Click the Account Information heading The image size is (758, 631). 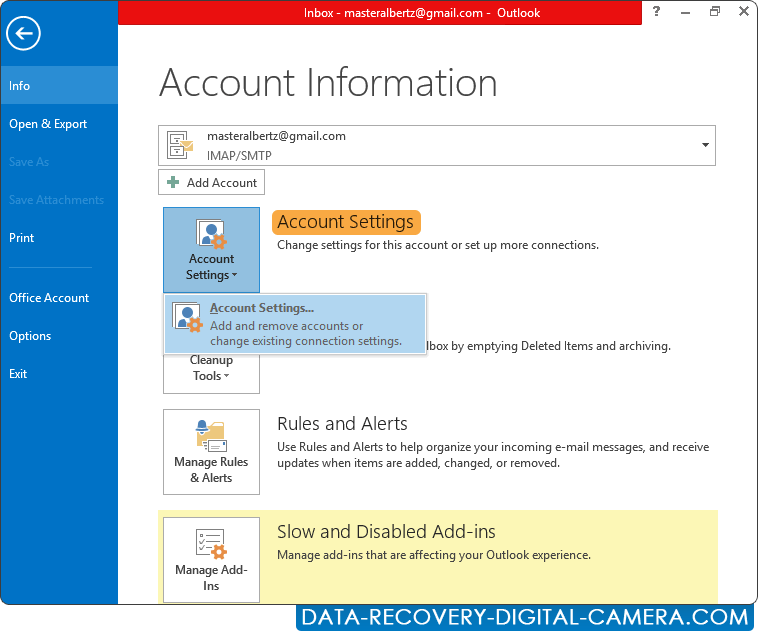point(328,83)
